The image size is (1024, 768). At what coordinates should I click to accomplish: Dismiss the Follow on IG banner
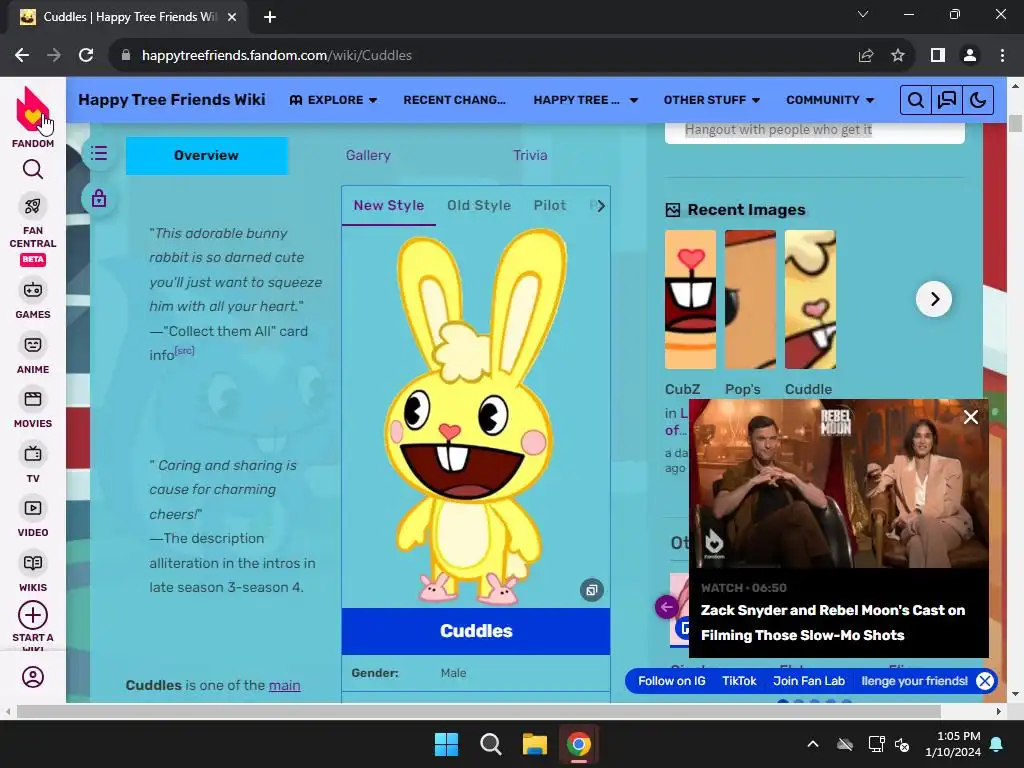tap(985, 681)
